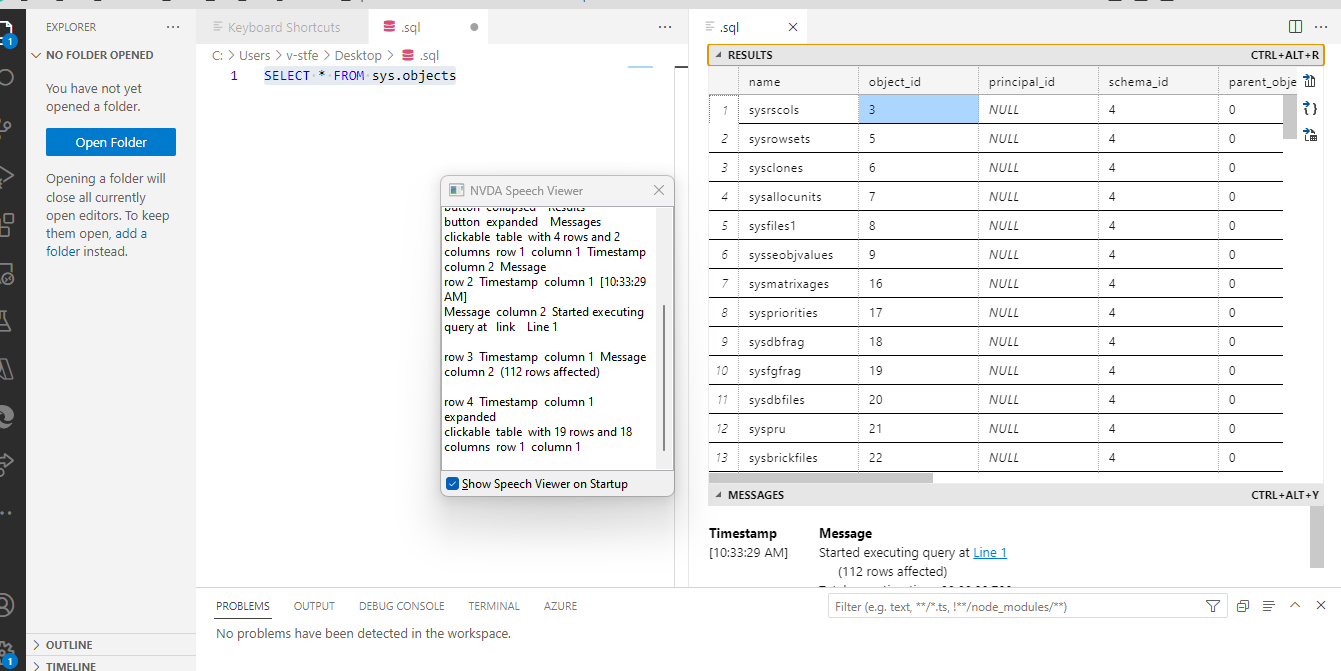The width and height of the screenshot is (1341, 671).
Task: Open the TERMINAL panel tab
Action: (494, 605)
